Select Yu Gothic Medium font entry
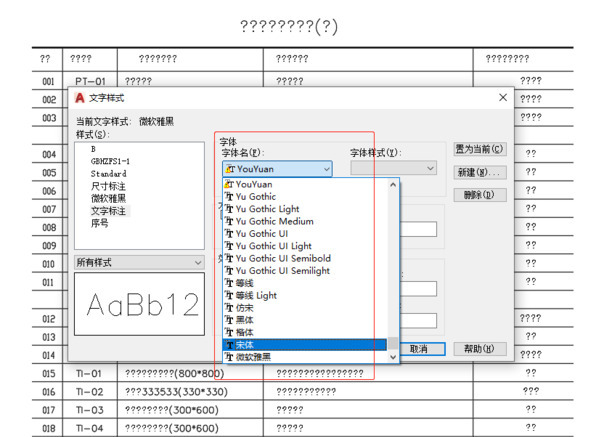 (x=305, y=221)
